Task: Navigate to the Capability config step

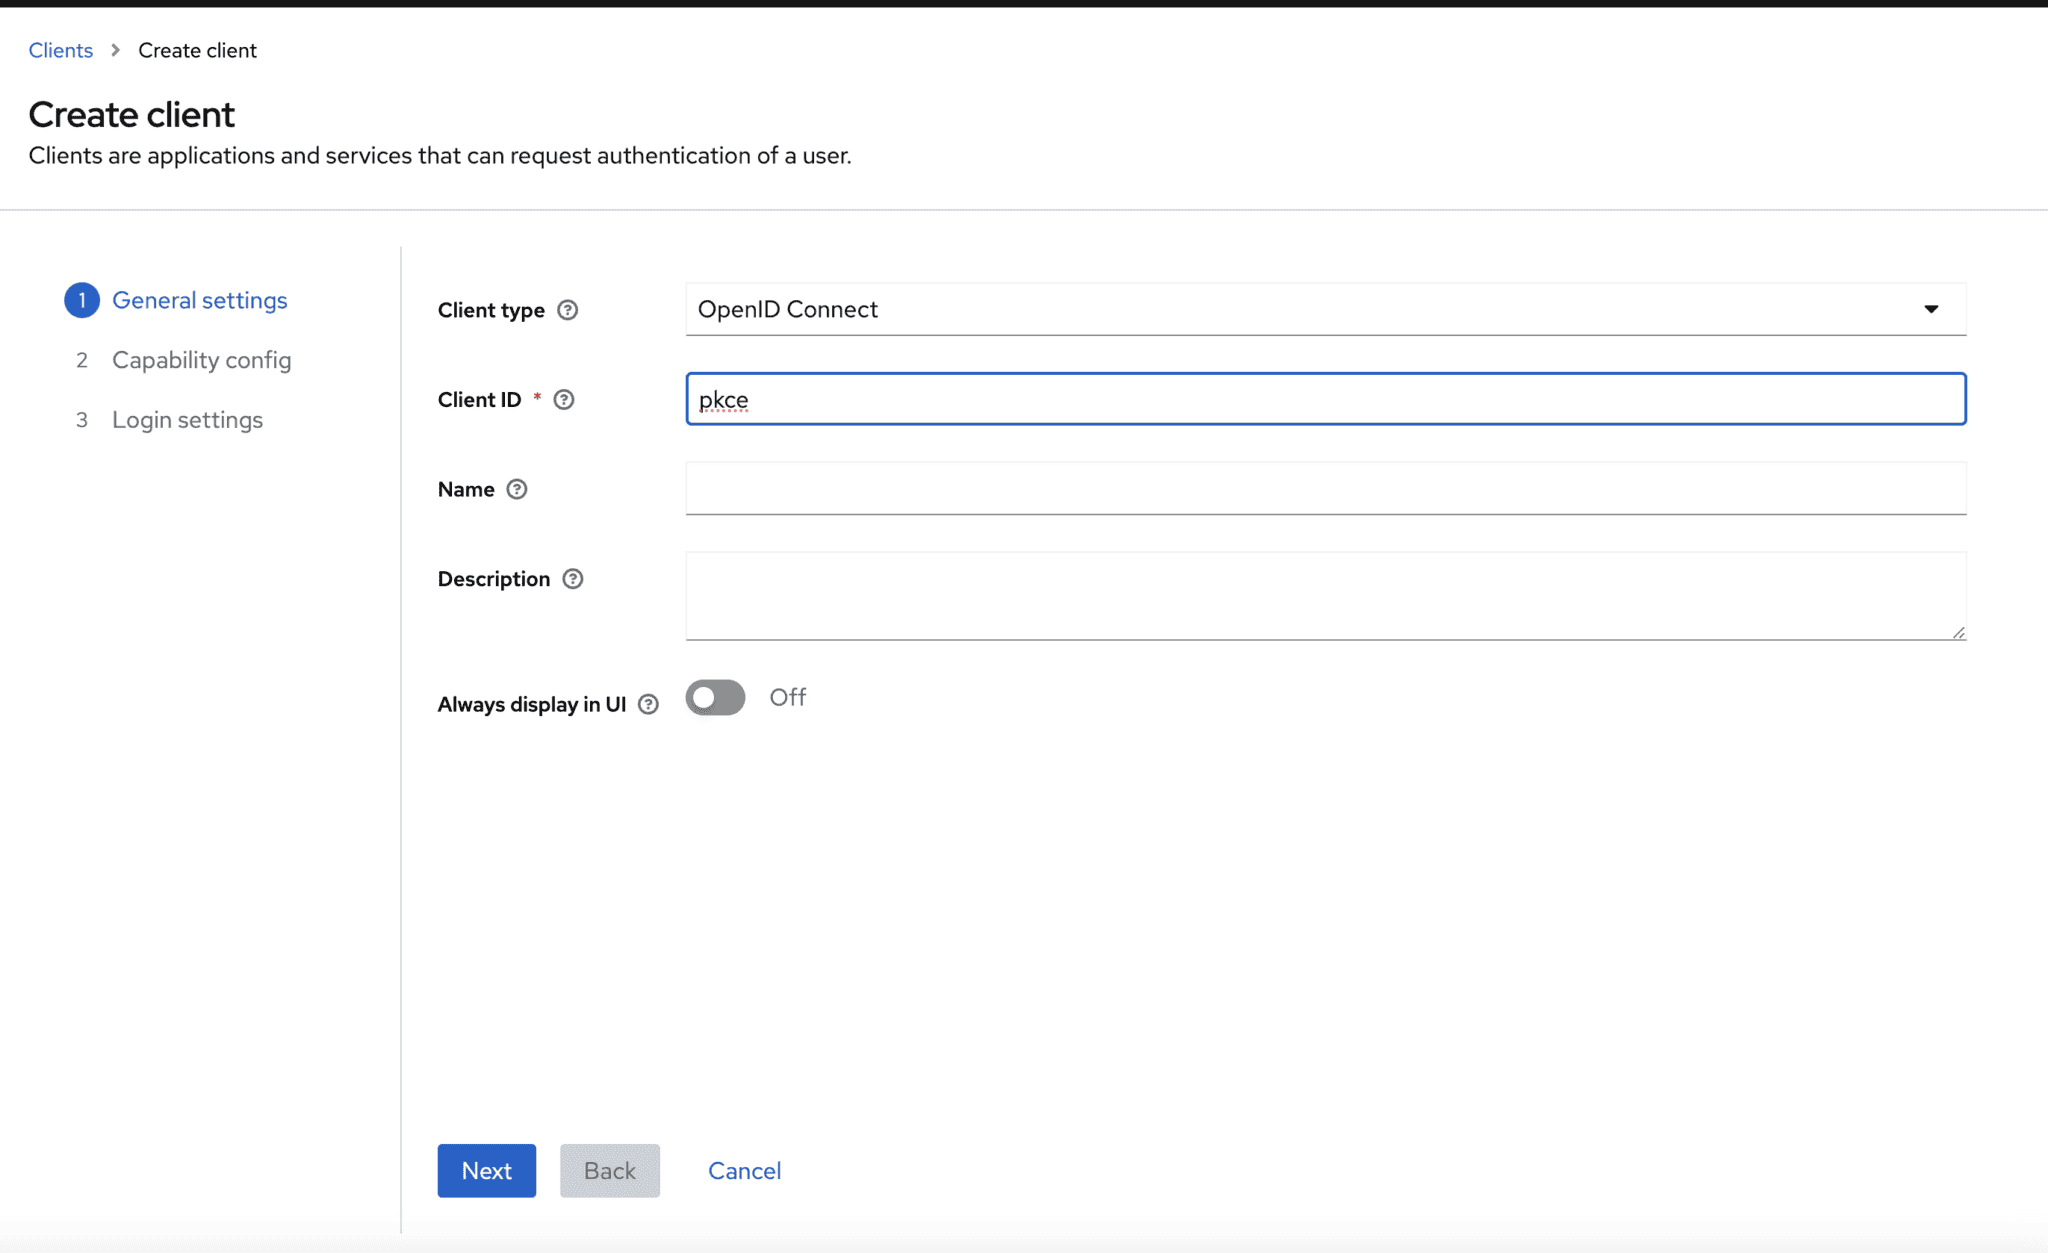Action: pos(202,360)
